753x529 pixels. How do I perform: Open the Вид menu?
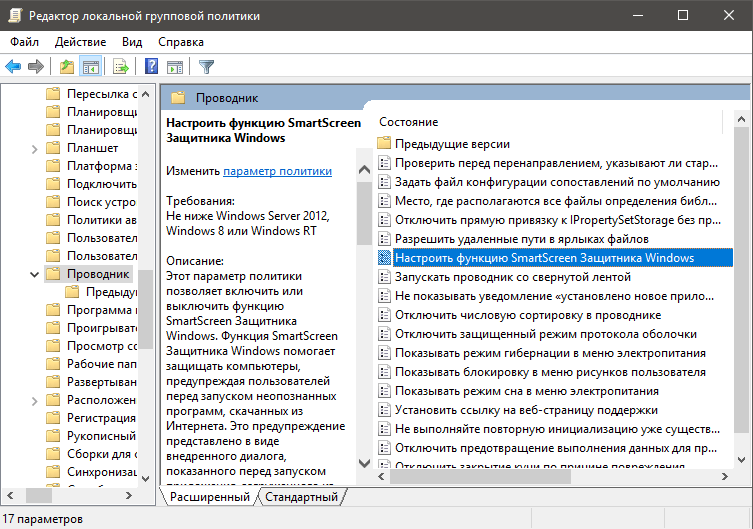pyautogui.click(x=132, y=42)
